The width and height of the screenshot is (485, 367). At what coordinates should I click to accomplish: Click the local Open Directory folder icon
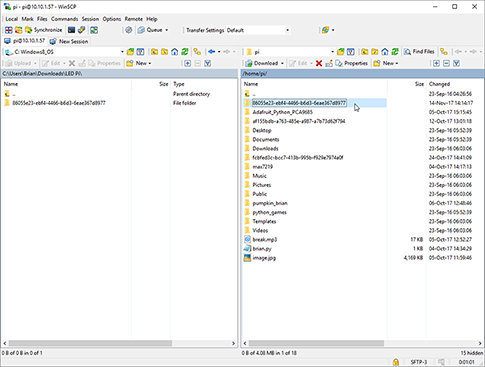point(131,52)
